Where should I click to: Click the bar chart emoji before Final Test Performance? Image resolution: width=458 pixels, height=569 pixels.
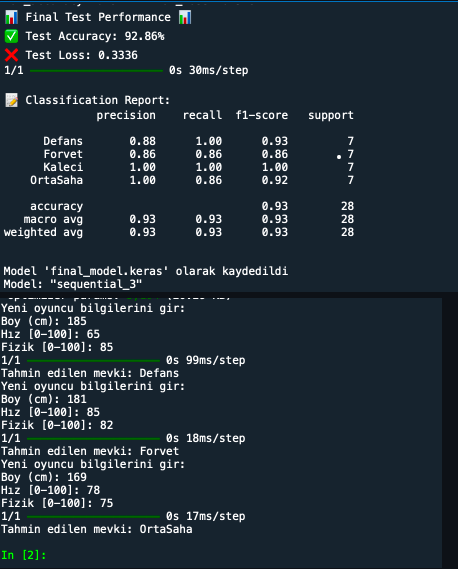tap(12, 17)
